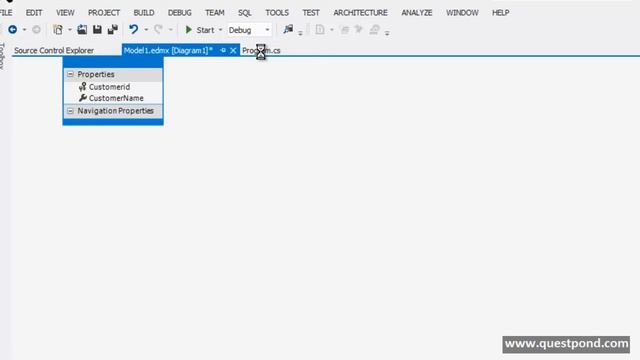Click the Save All icon
This screenshot has height=360, width=640.
click(113, 30)
